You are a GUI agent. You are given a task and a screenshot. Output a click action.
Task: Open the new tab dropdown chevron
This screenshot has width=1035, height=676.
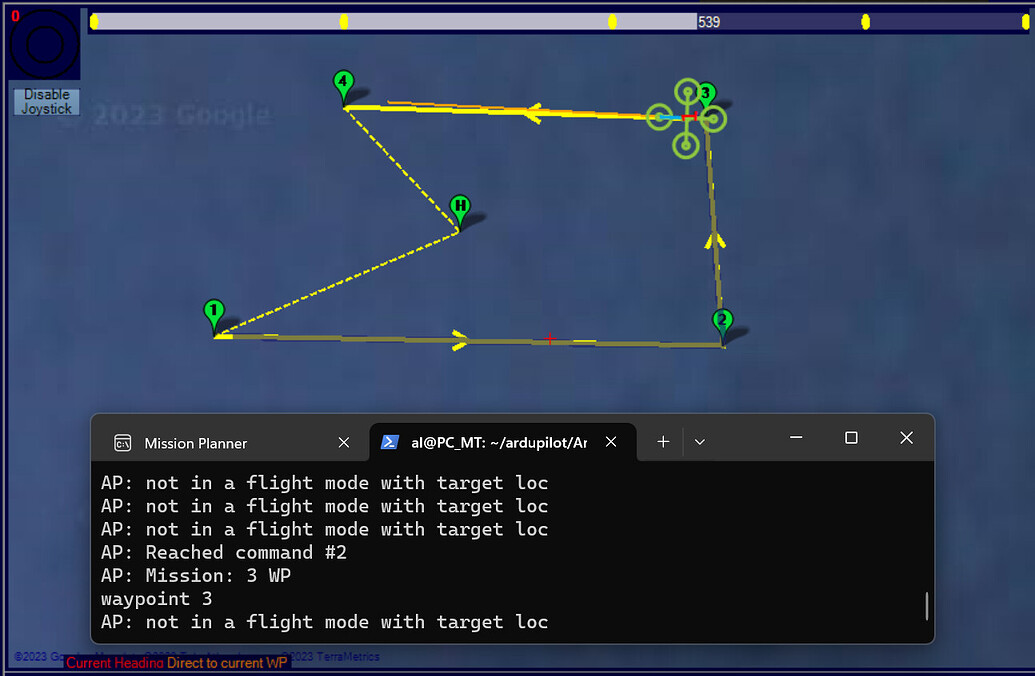(x=699, y=441)
